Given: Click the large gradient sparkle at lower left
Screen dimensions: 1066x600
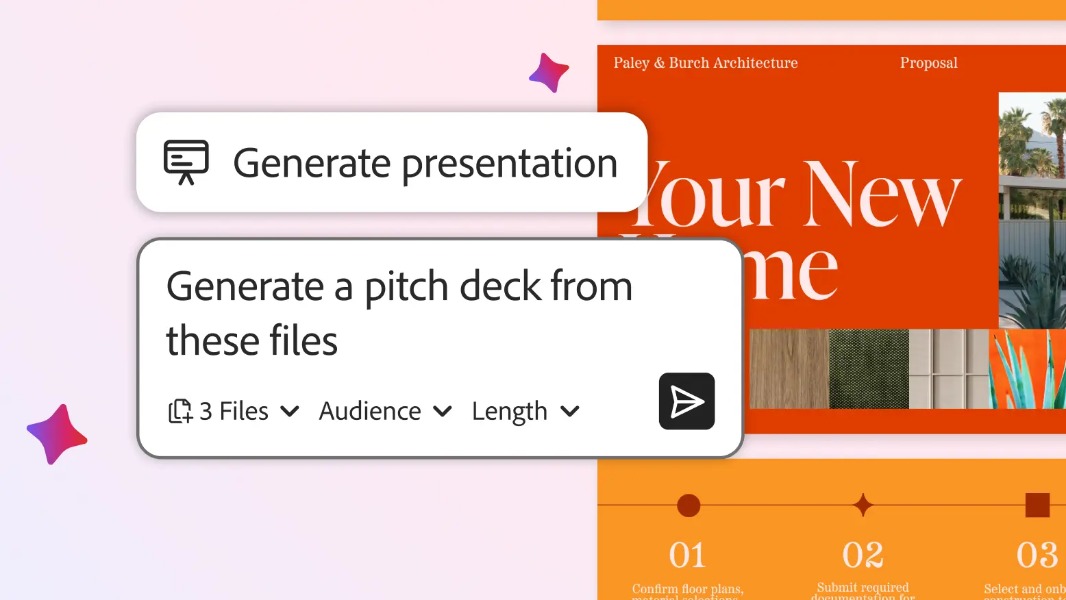Looking at the screenshot, I should pos(57,434).
